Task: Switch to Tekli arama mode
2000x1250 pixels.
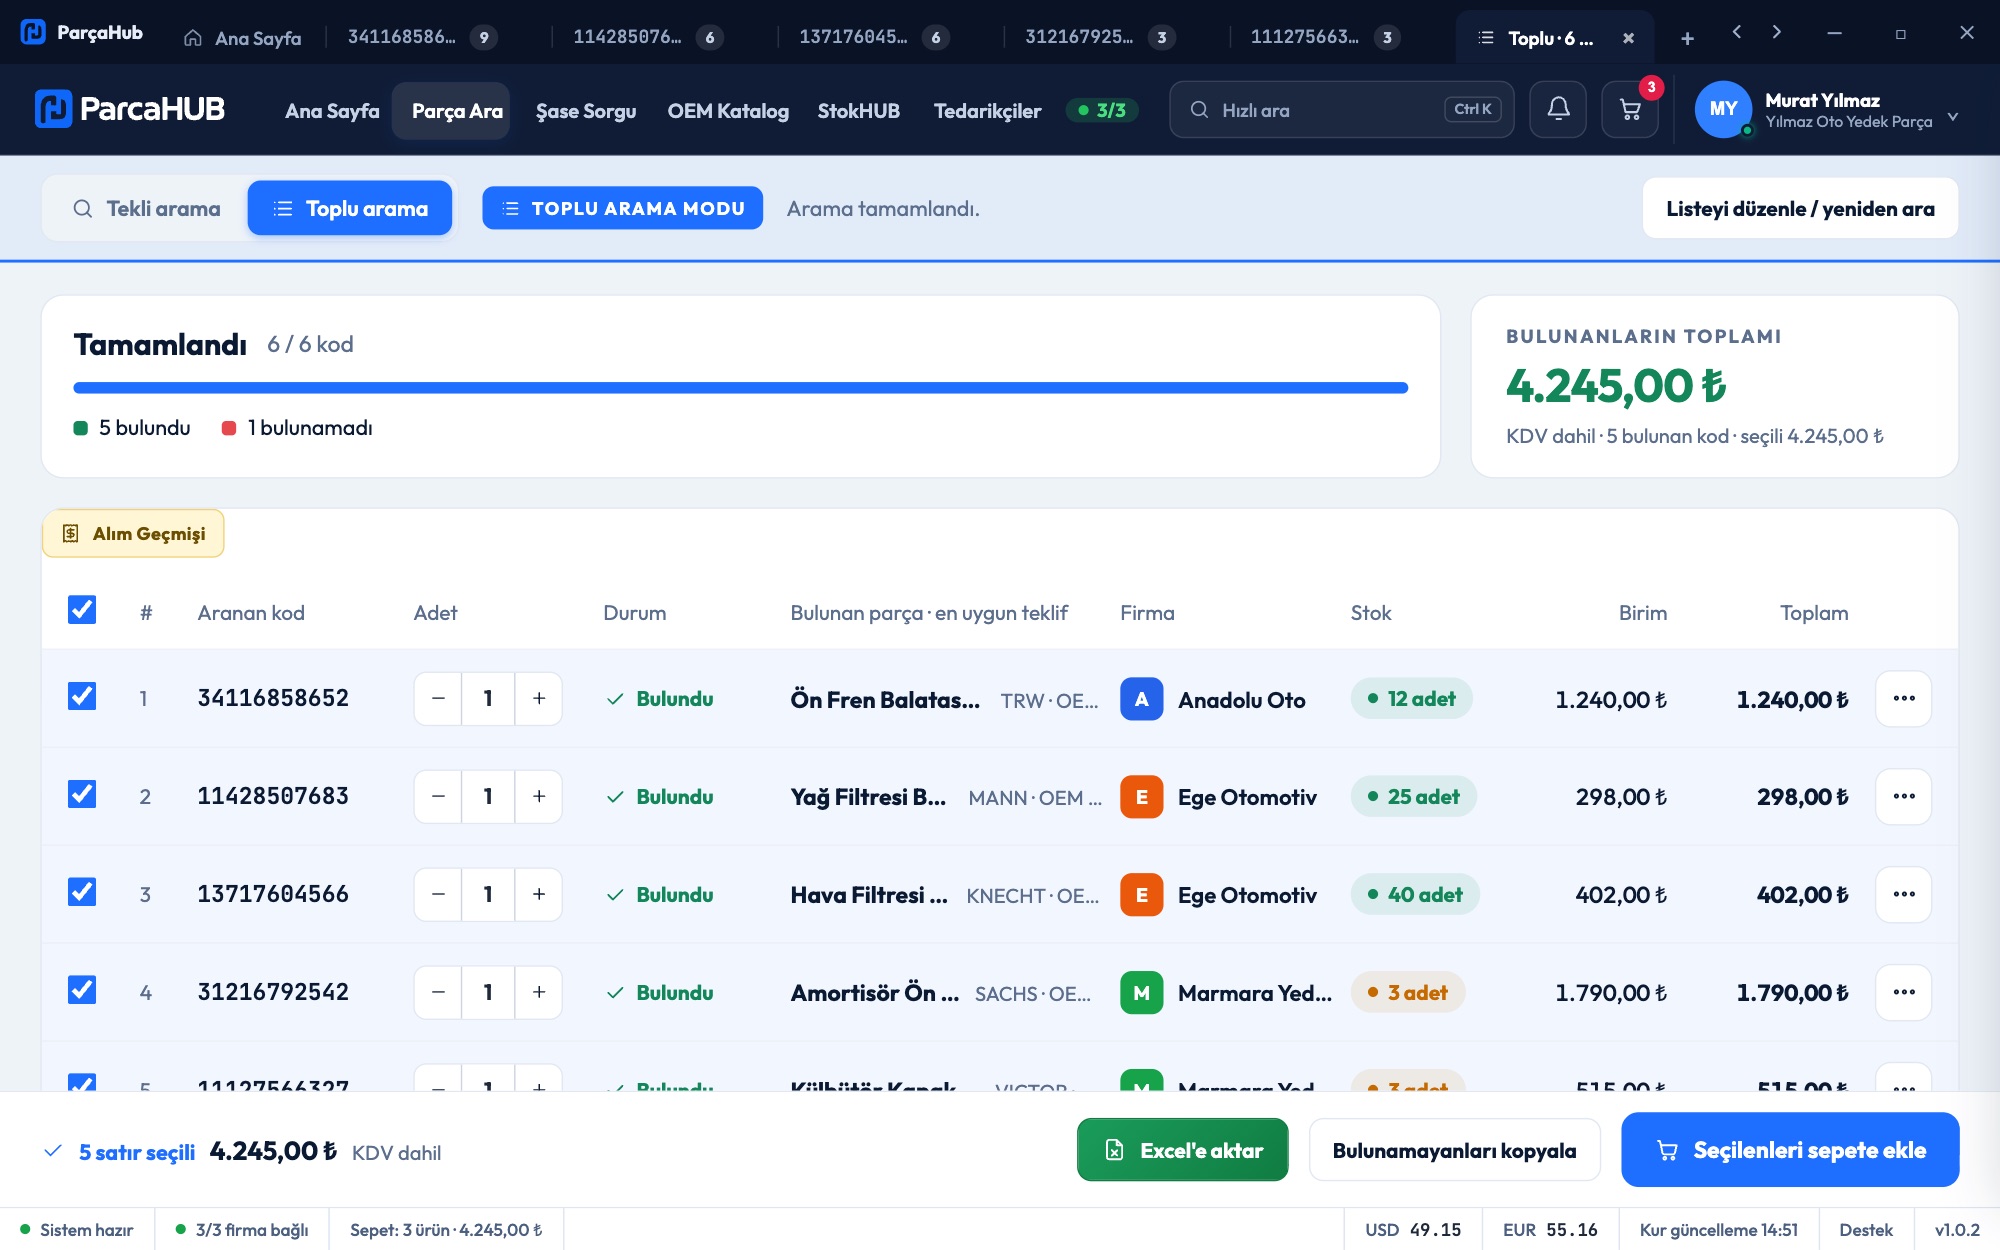Action: (146, 208)
